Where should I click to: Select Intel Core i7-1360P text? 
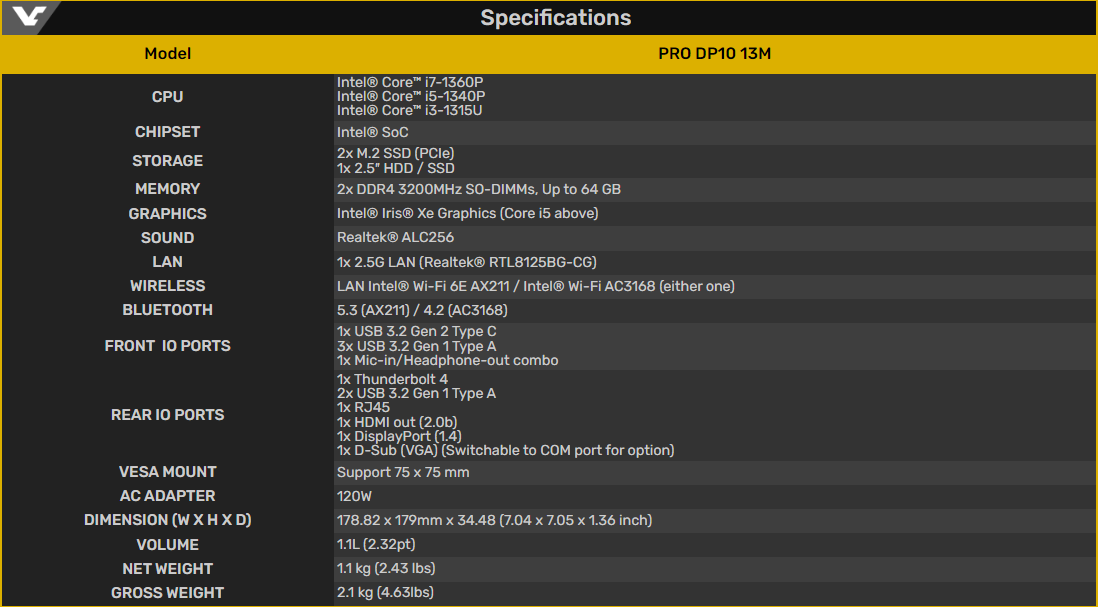(x=410, y=83)
